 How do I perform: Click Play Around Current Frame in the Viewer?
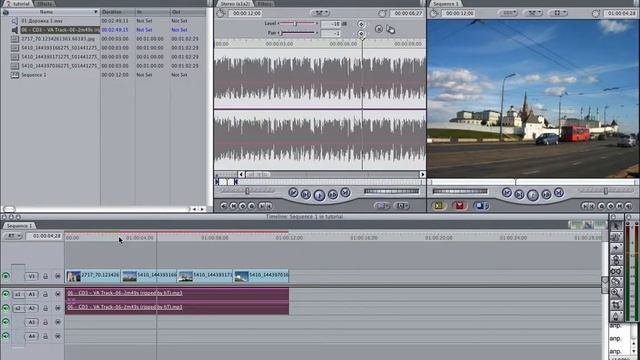pyautogui.click(x=333, y=195)
